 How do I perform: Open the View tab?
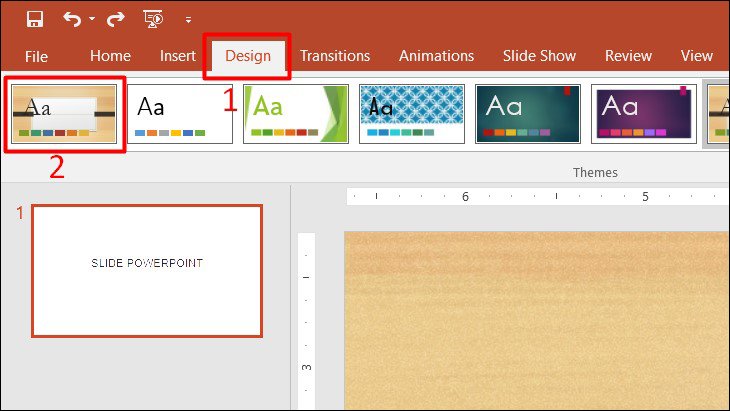[696, 56]
